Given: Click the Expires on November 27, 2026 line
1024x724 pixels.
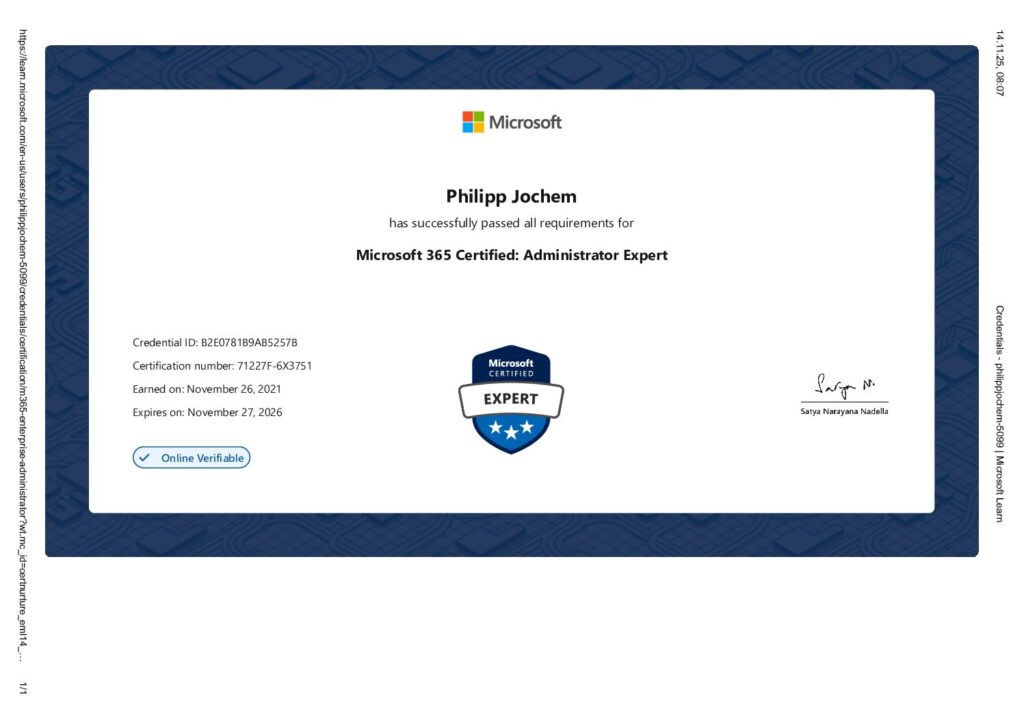Looking at the screenshot, I should (x=207, y=412).
